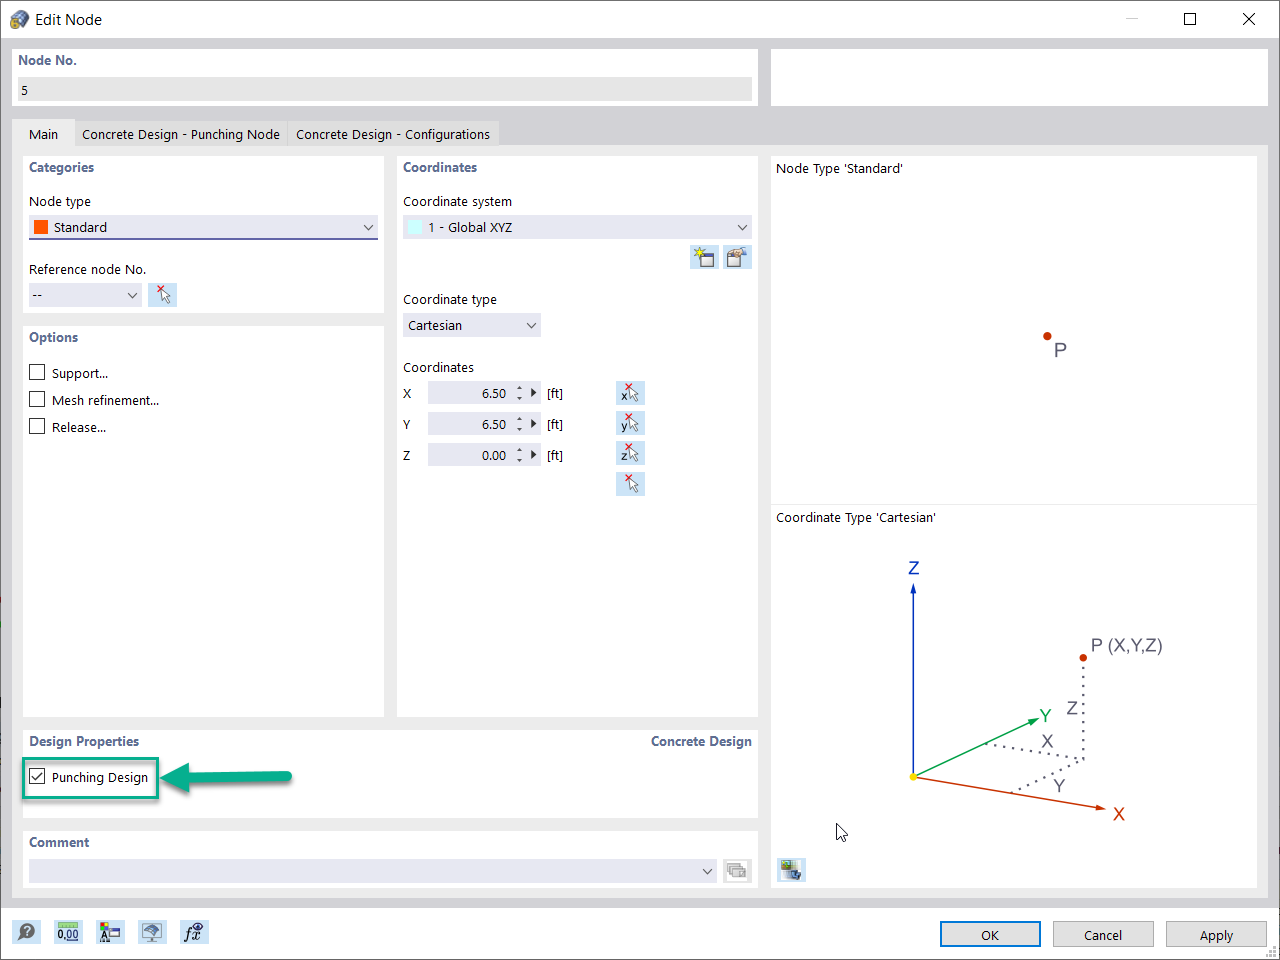Open the display settings via monitor icon
The width and height of the screenshot is (1280, 960).
[152, 931]
